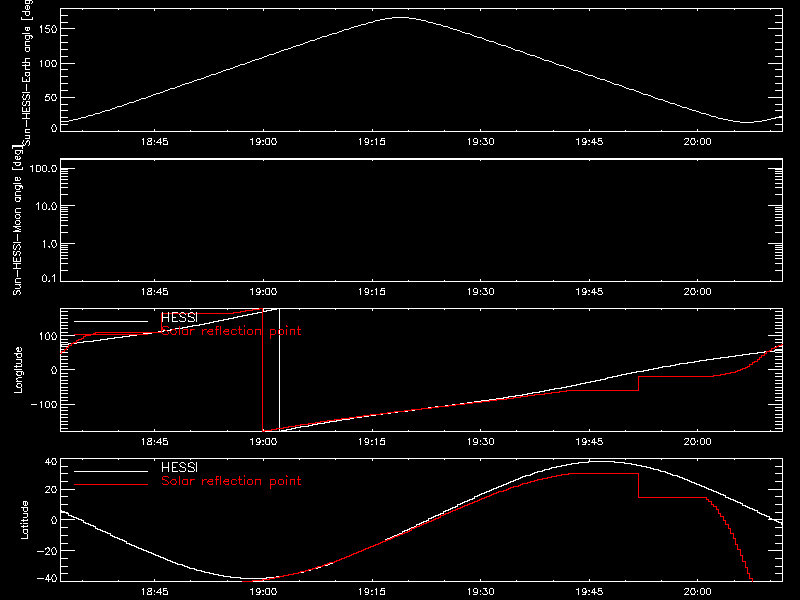Viewport: 800px width, 600px height.
Task: Click the -100 tick on Longitude axis
Action: [x=44, y=405]
